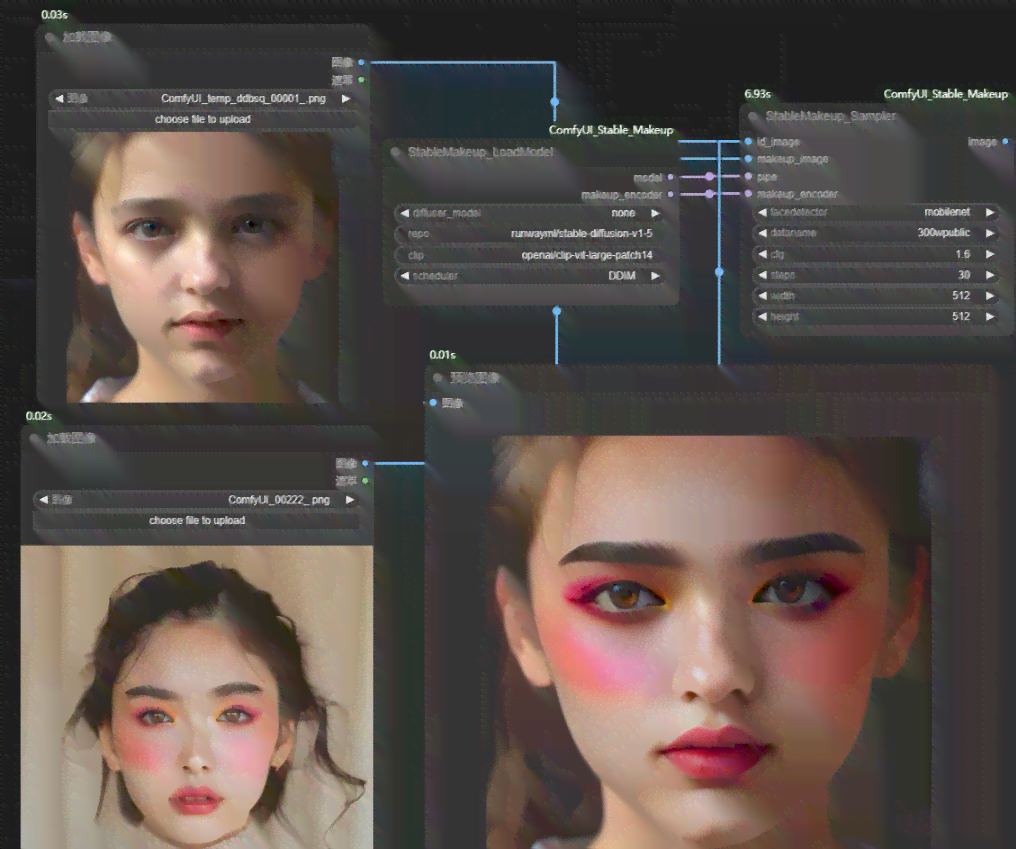Click the makeup_encoder input socket on Sampler
This screenshot has width=1016, height=849.
point(748,194)
